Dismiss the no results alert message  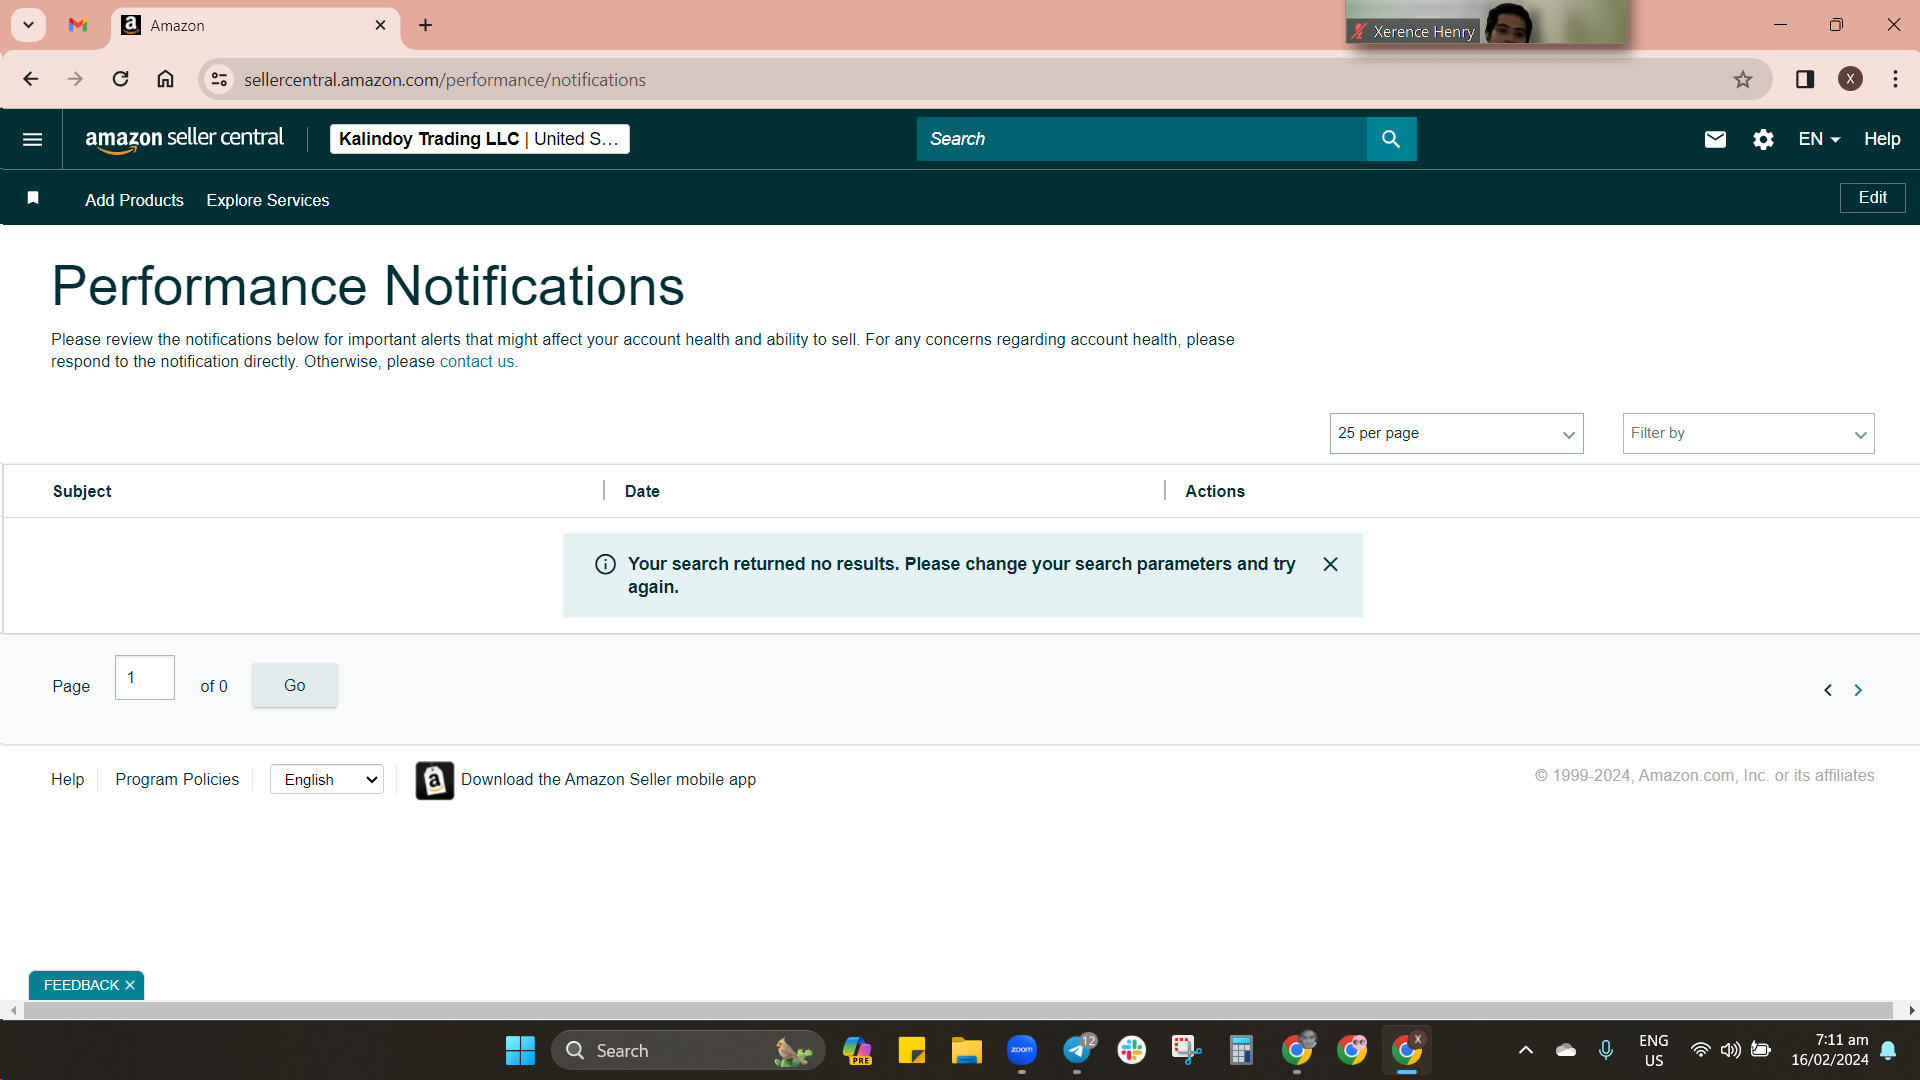(1330, 564)
